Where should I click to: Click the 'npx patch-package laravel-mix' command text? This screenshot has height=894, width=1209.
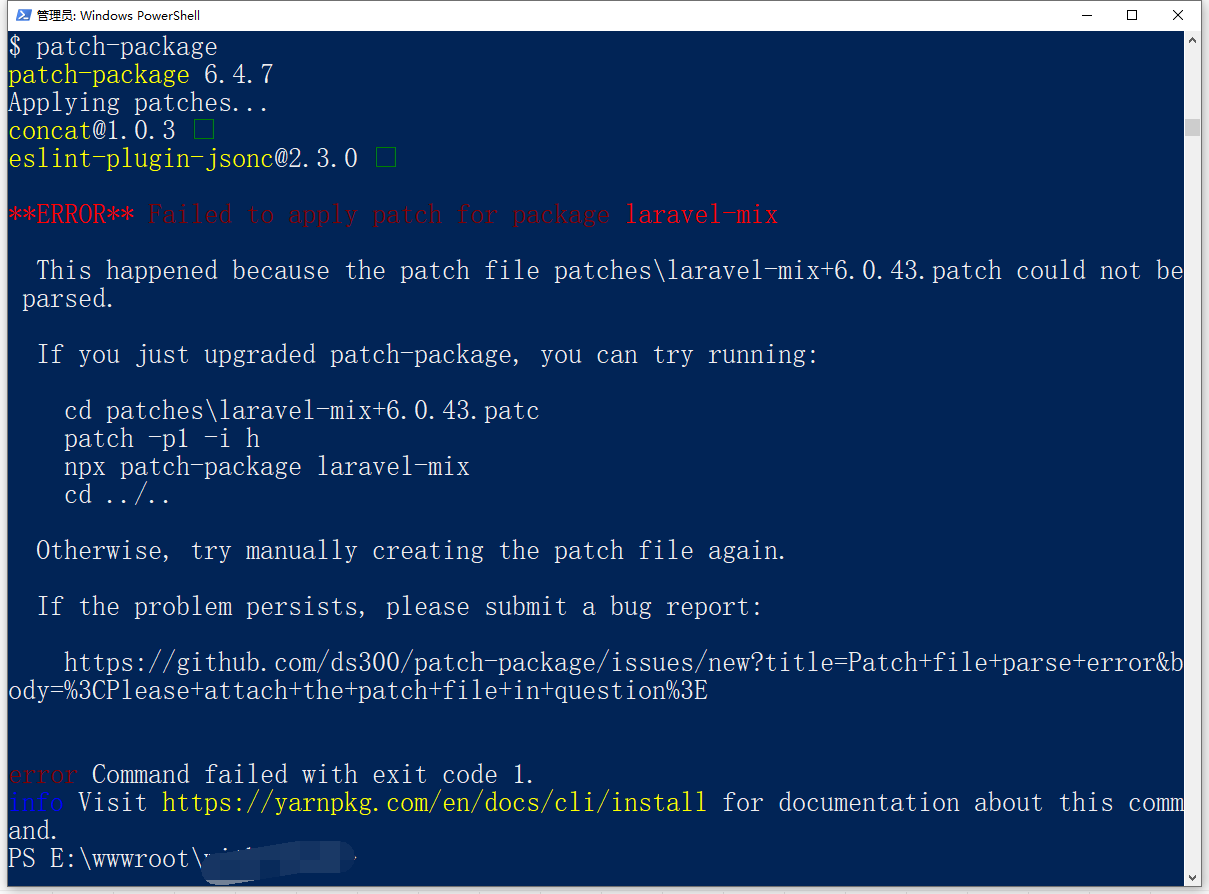tap(266, 467)
